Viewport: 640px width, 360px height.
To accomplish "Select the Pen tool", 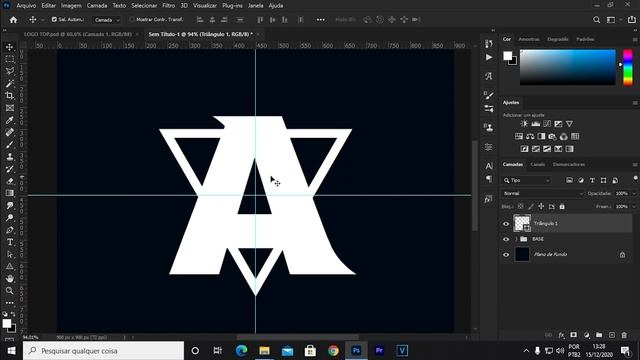I will (9, 230).
